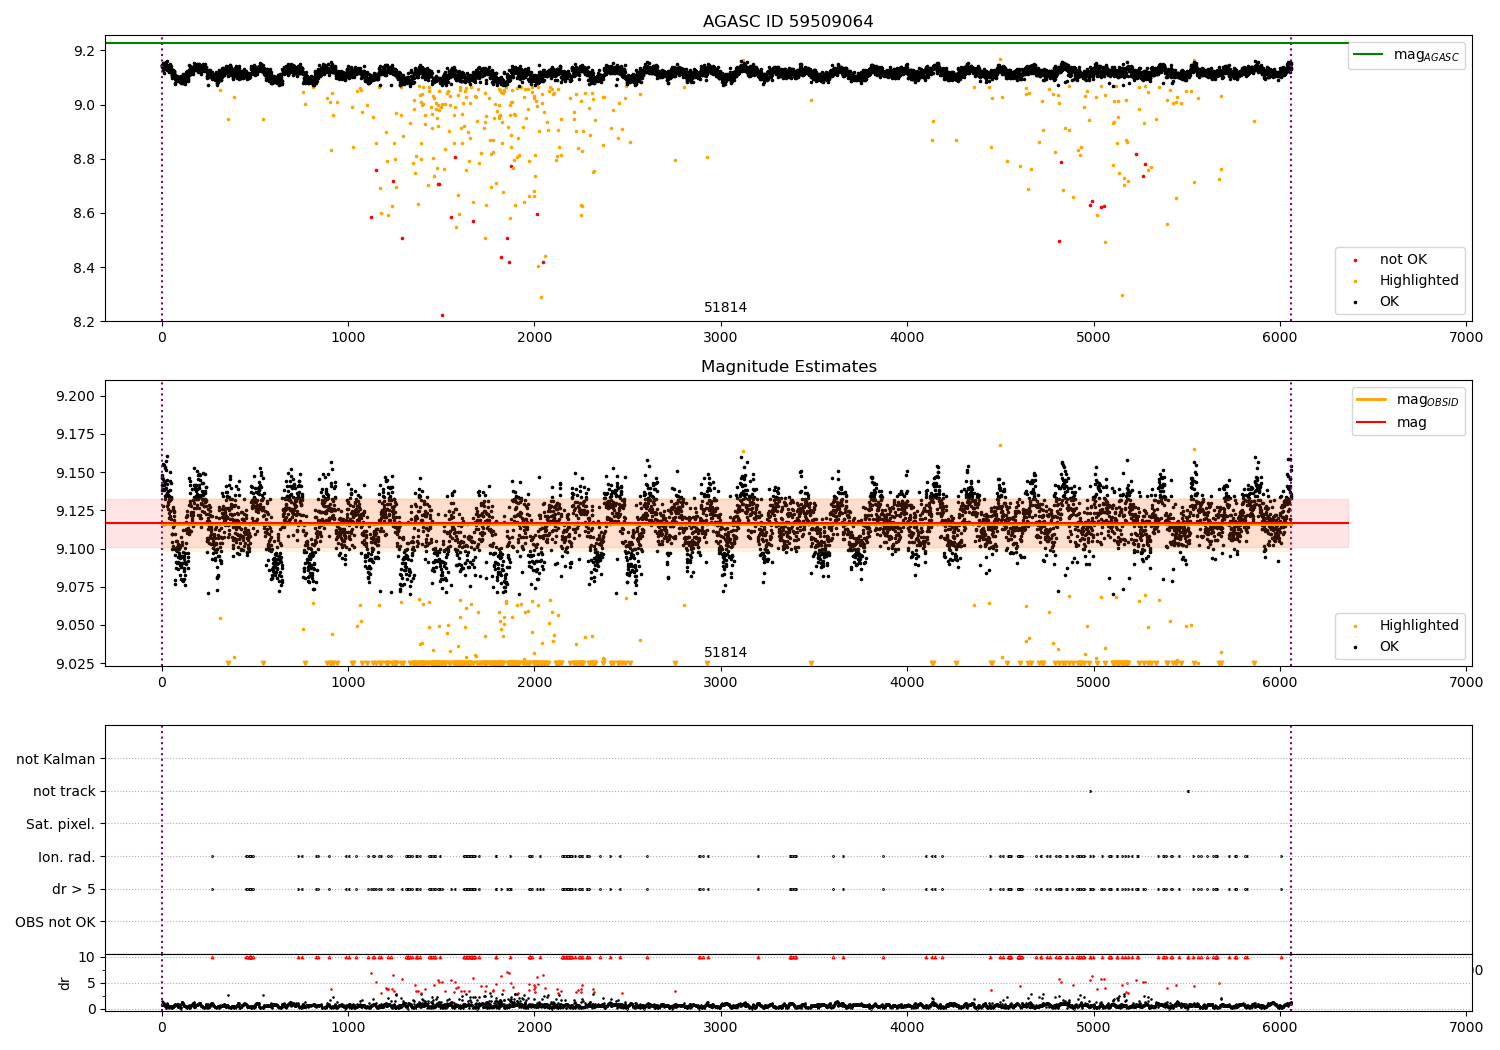The width and height of the screenshot is (1500, 1050).
Task: Click the 'dr' axis label
Action: point(65,983)
